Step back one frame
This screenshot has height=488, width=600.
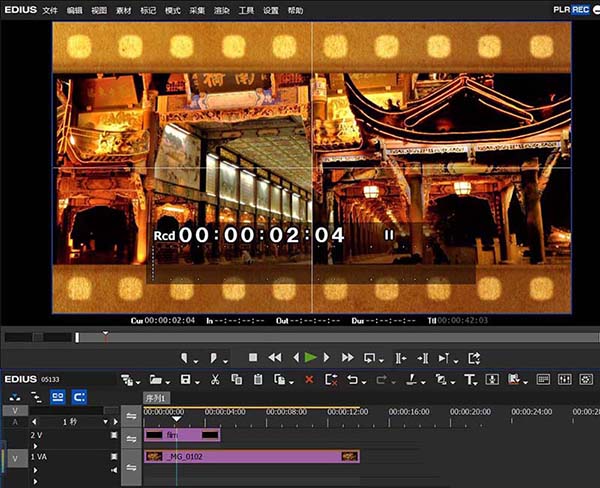pos(296,357)
